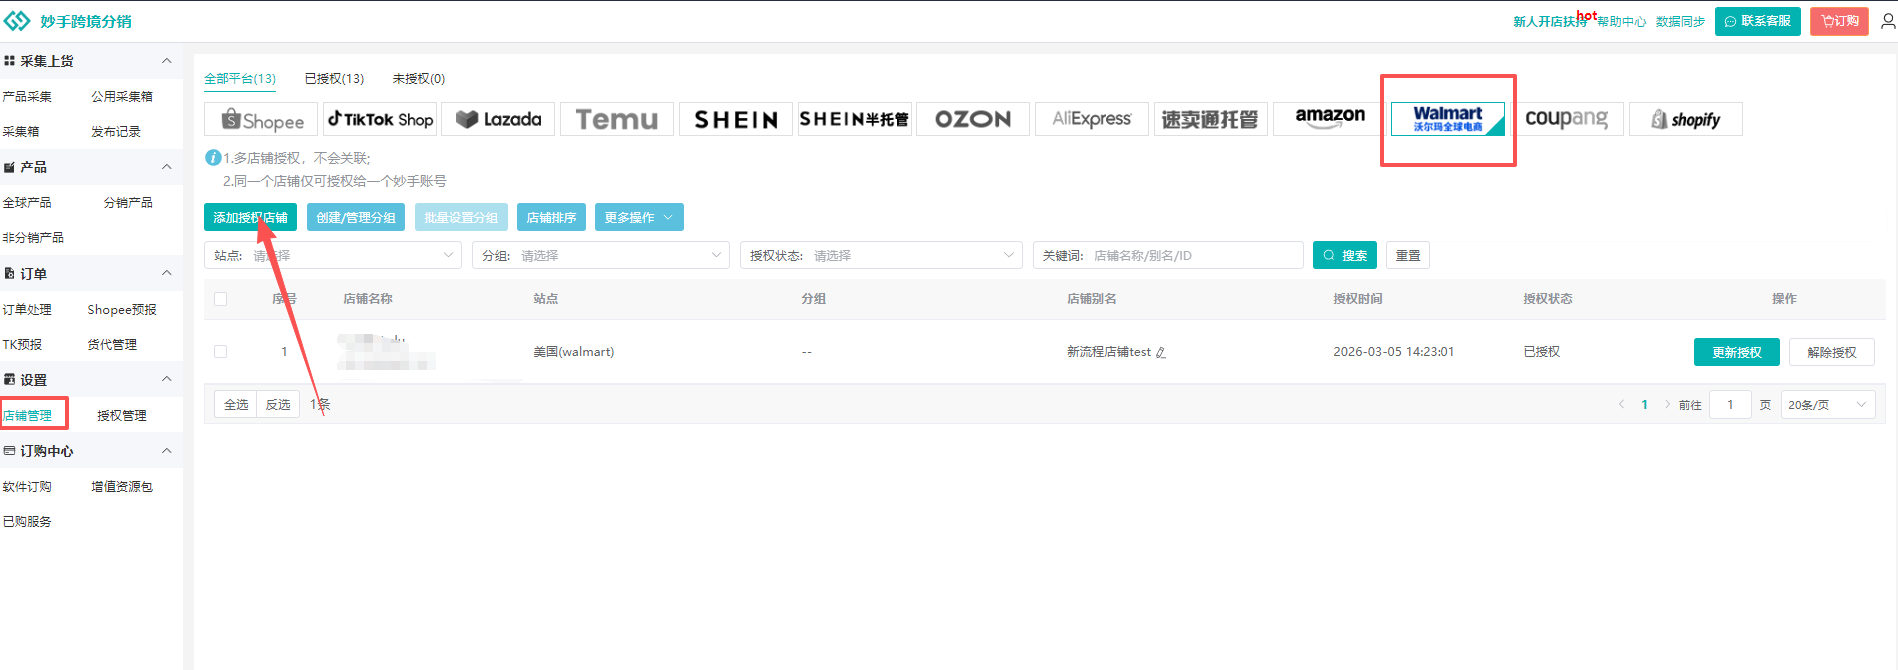
Task: Focus the 前往 page number input
Action: click(1730, 405)
